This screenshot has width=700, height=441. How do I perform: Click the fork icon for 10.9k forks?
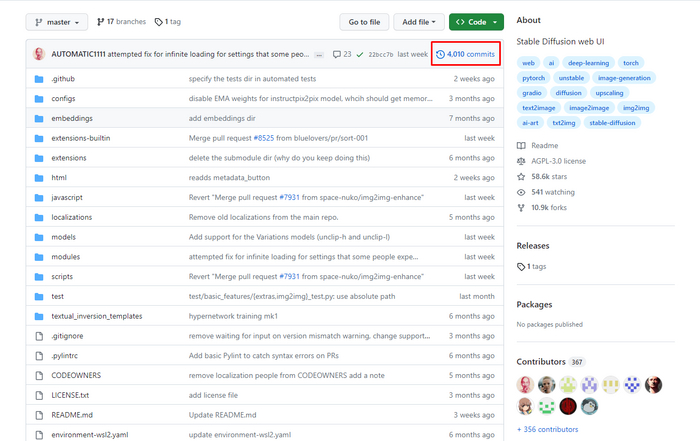click(521, 208)
